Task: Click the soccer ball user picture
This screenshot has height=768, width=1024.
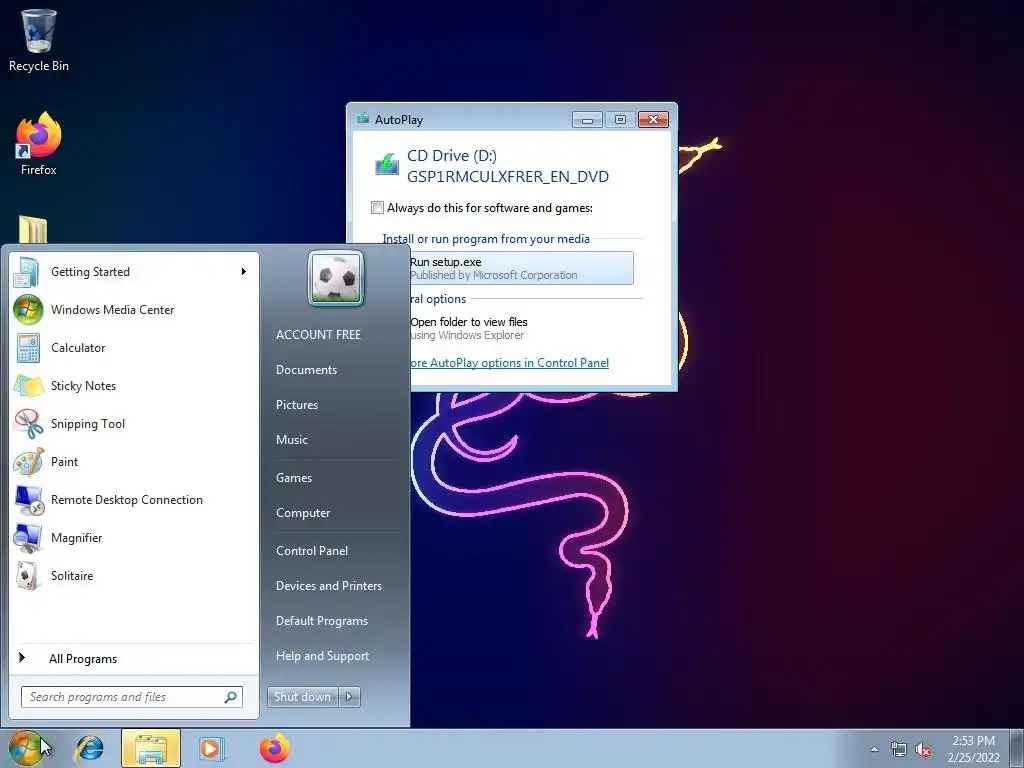Action: [x=336, y=278]
